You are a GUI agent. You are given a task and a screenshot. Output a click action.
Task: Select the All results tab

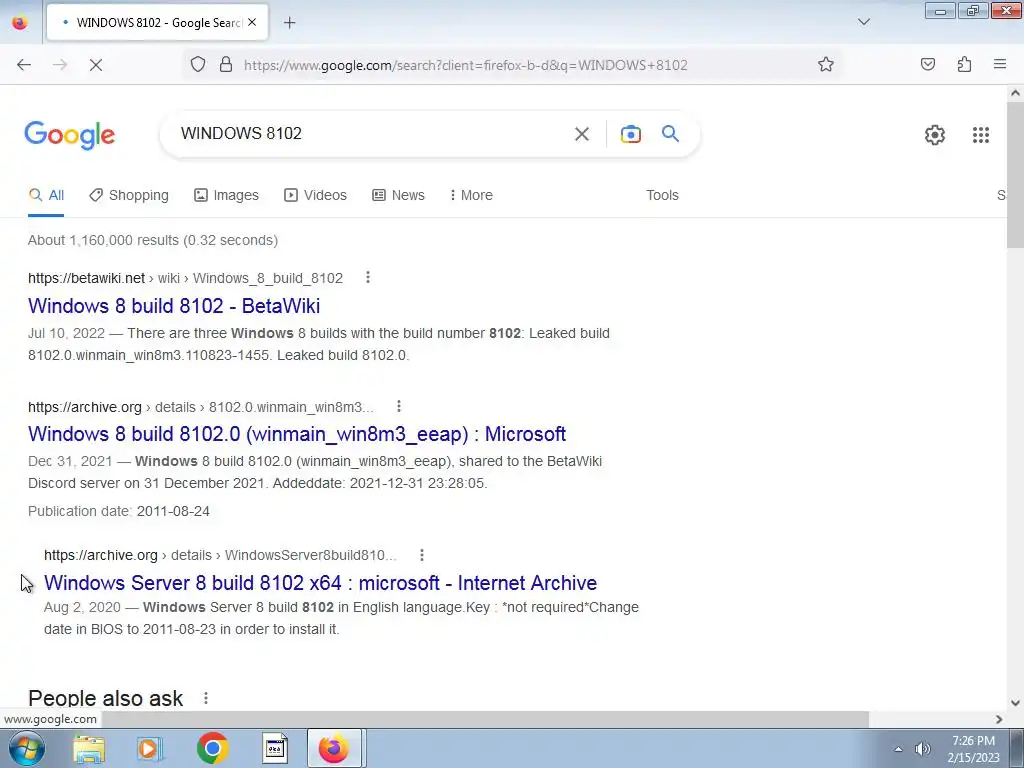pos(46,195)
